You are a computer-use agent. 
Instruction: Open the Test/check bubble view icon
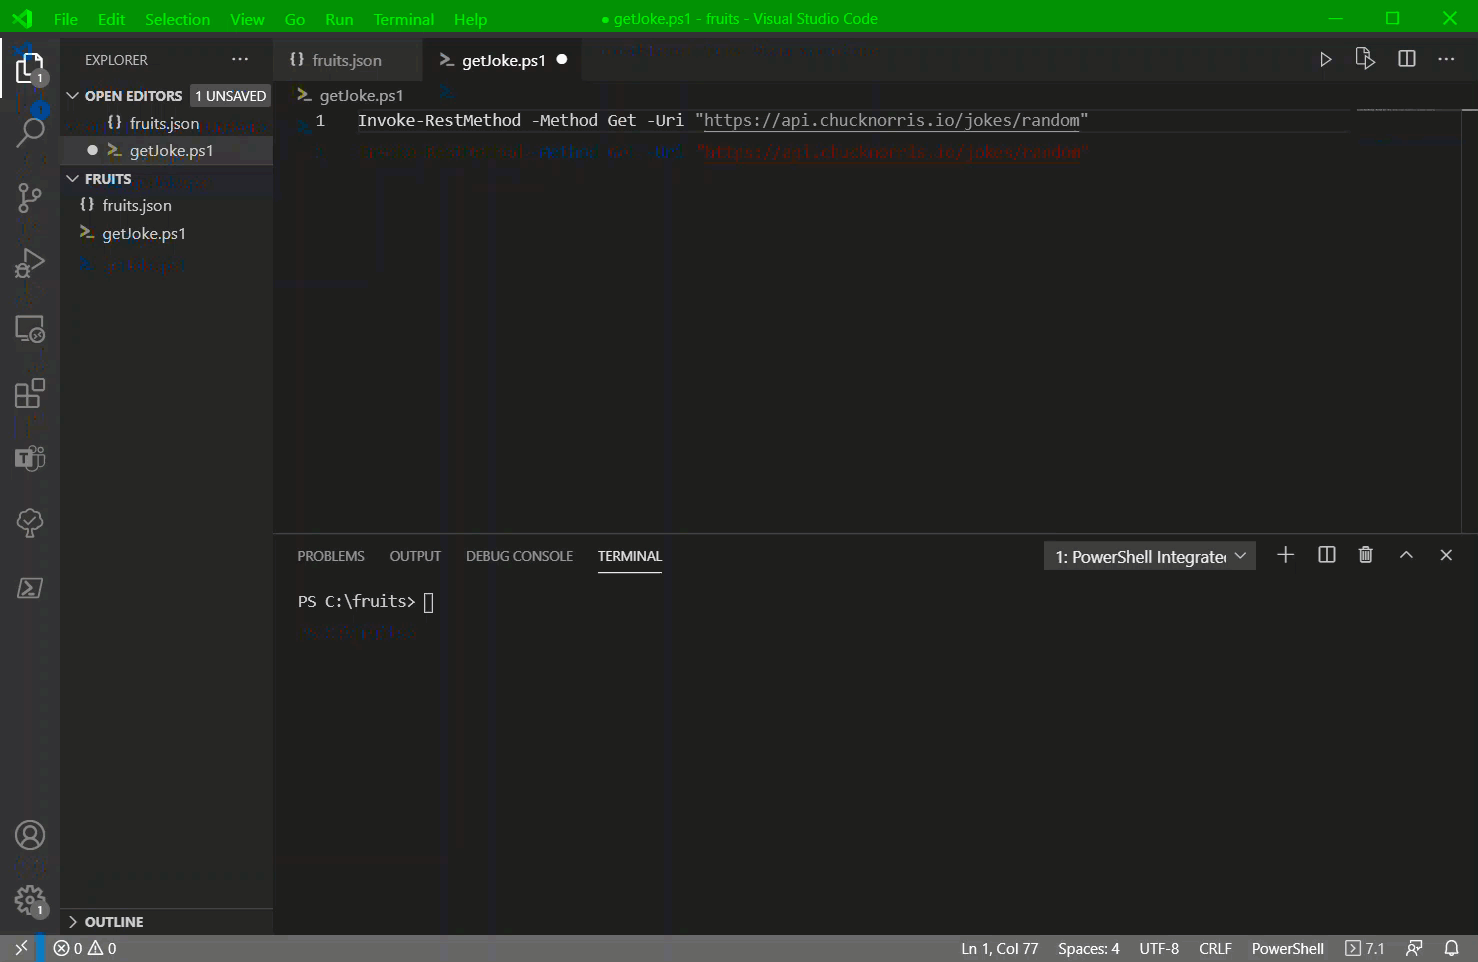(30, 522)
